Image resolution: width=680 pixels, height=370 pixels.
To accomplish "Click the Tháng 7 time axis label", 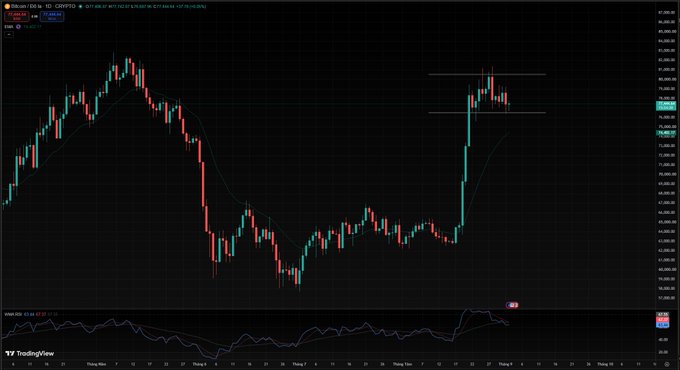I will coord(299,364).
